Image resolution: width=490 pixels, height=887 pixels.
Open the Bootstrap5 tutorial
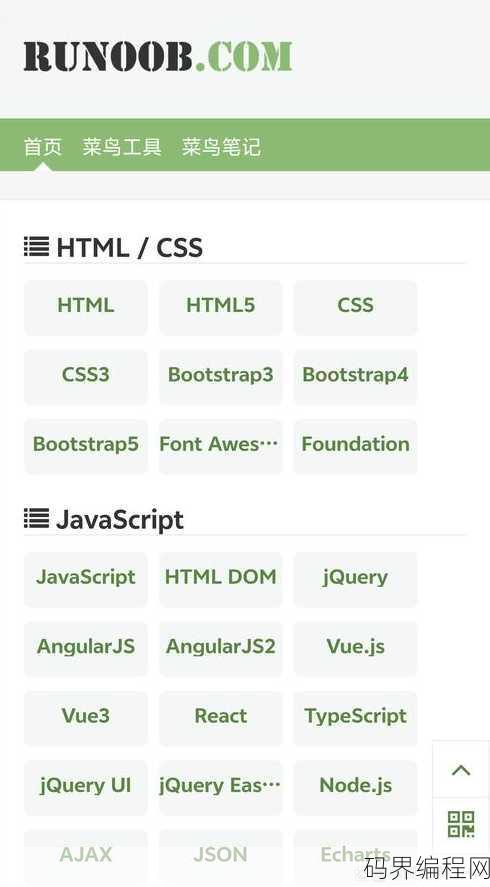point(85,446)
